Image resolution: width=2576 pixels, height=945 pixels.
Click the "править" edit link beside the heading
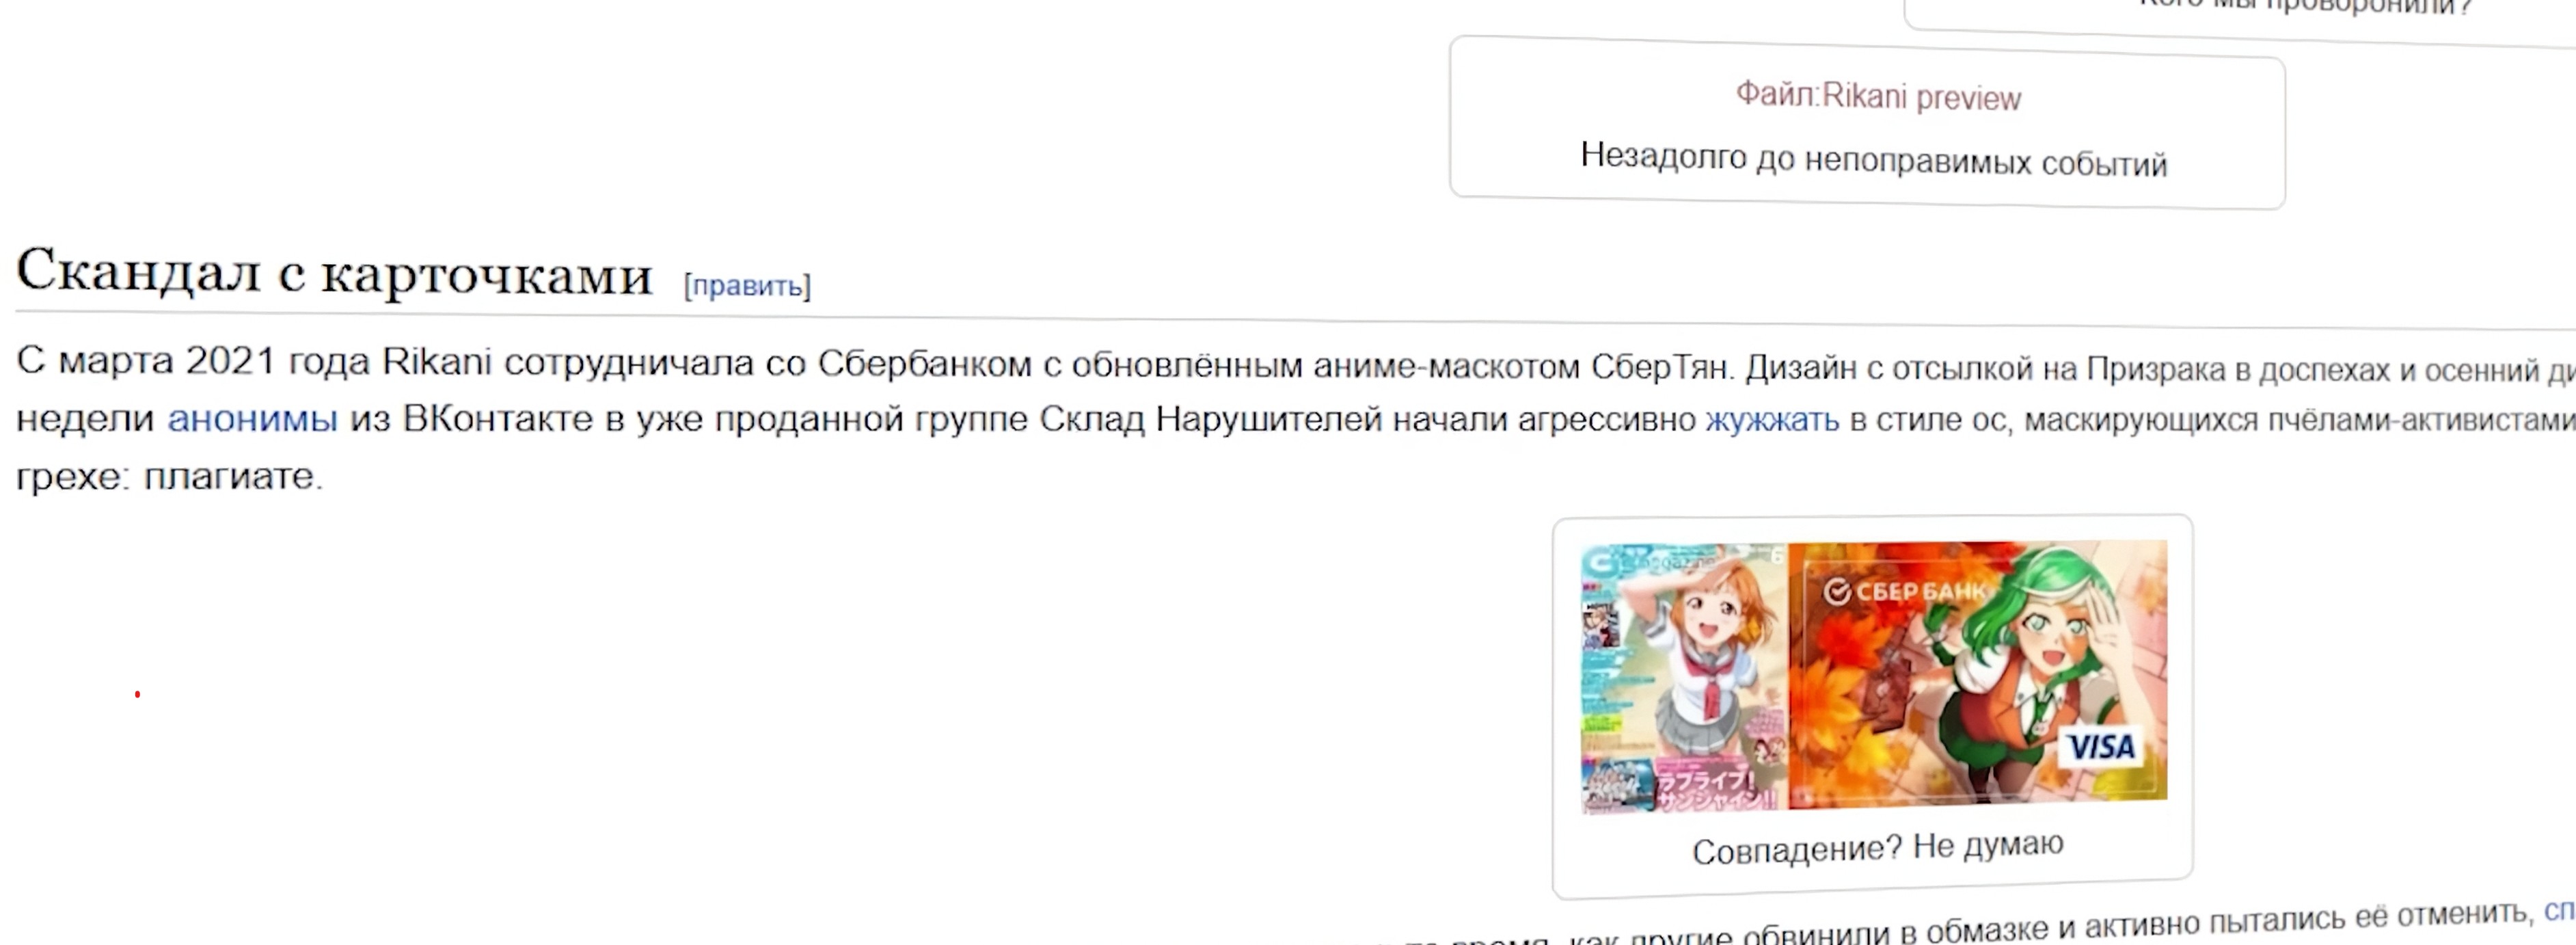[747, 286]
